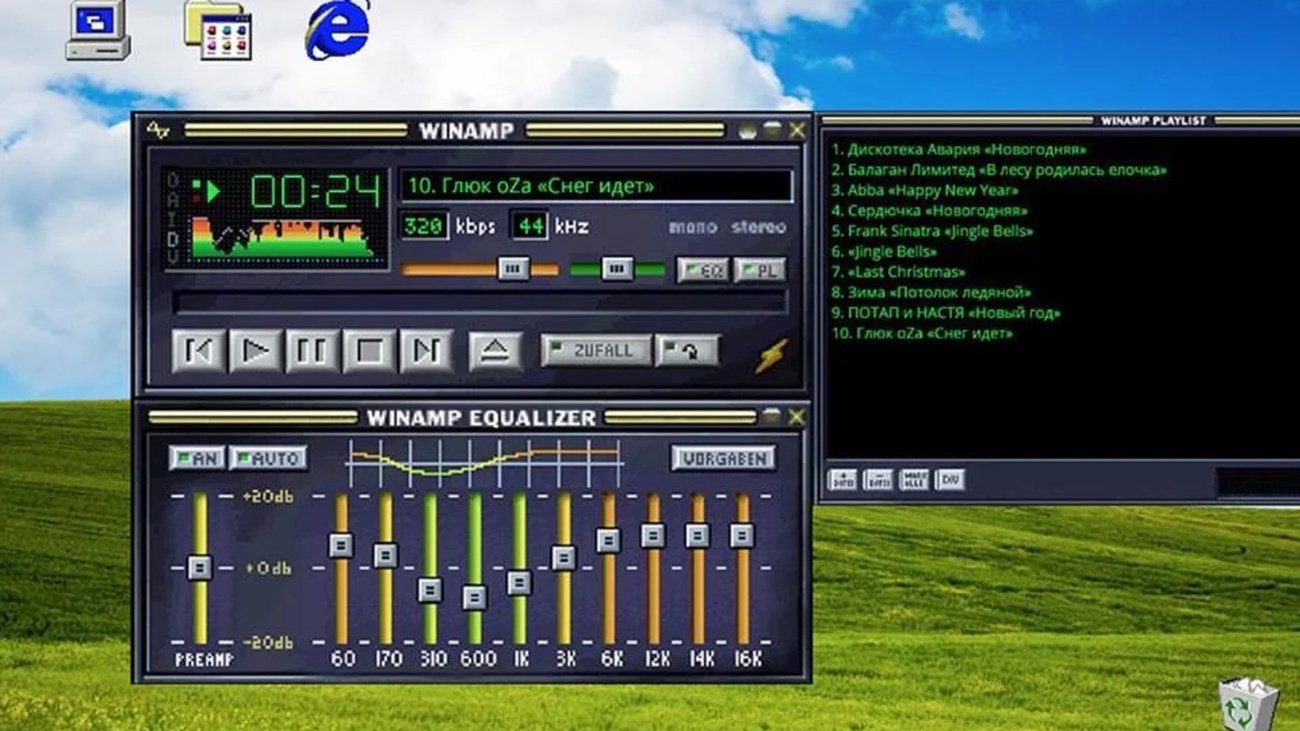This screenshot has height=731, width=1300.
Task: Click the Eject open file button
Action: 495,351
